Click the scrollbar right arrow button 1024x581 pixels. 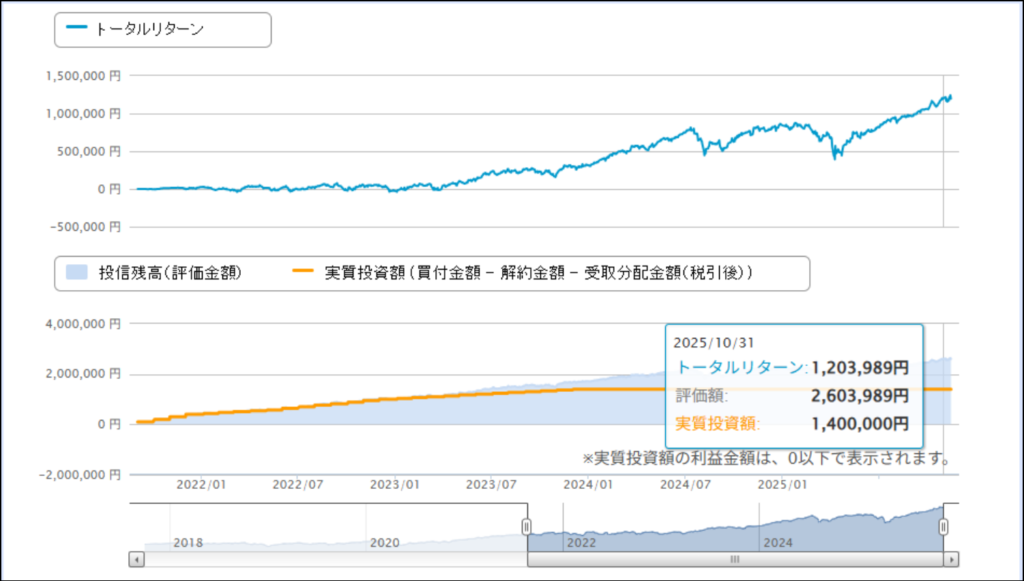click(952, 560)
